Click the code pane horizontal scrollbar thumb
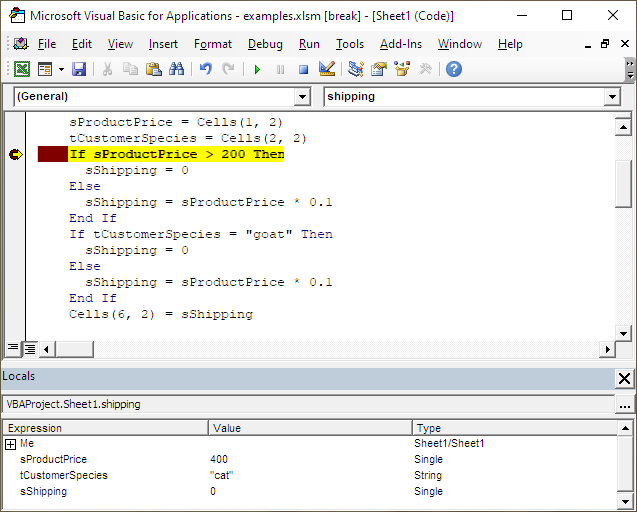 click(74, 349)
